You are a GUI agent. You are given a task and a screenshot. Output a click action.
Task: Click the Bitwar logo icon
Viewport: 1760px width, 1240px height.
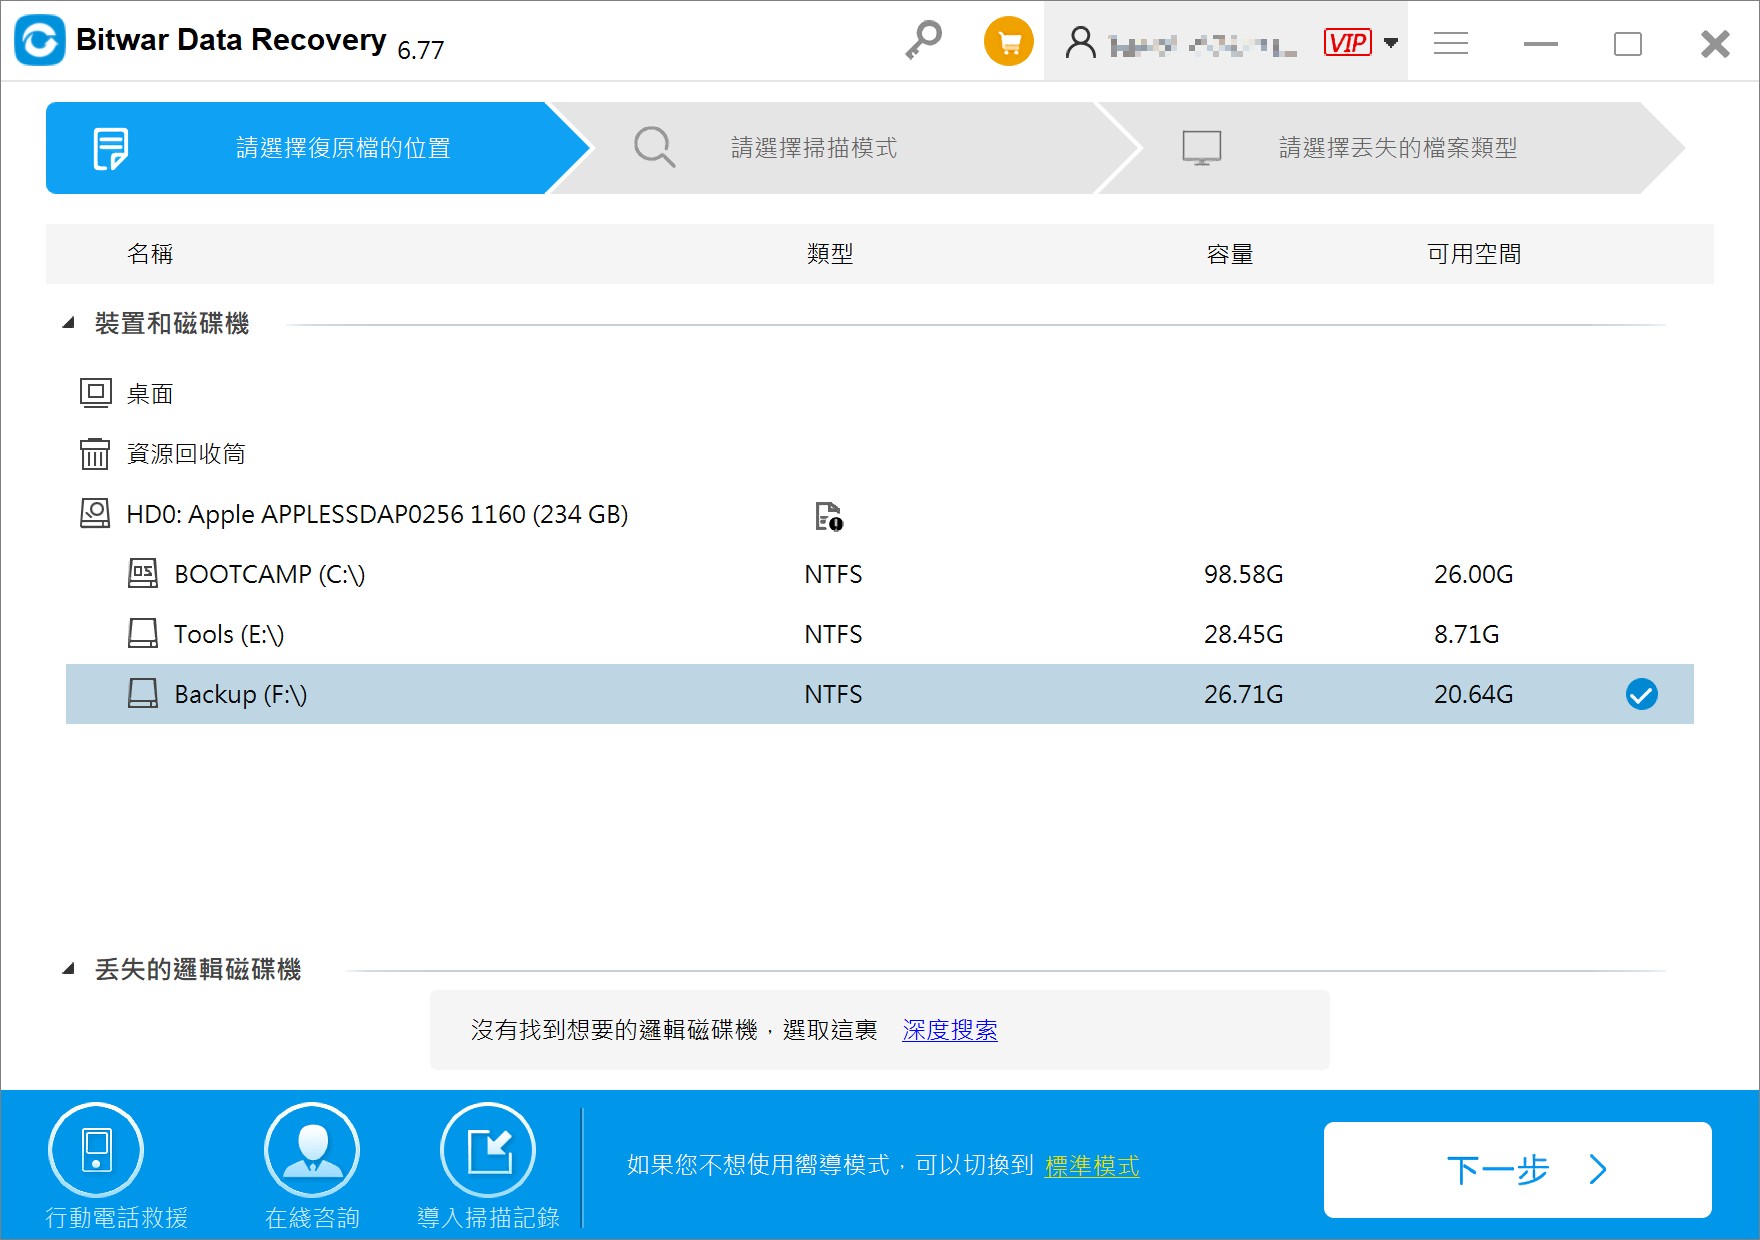click(40, 41)
